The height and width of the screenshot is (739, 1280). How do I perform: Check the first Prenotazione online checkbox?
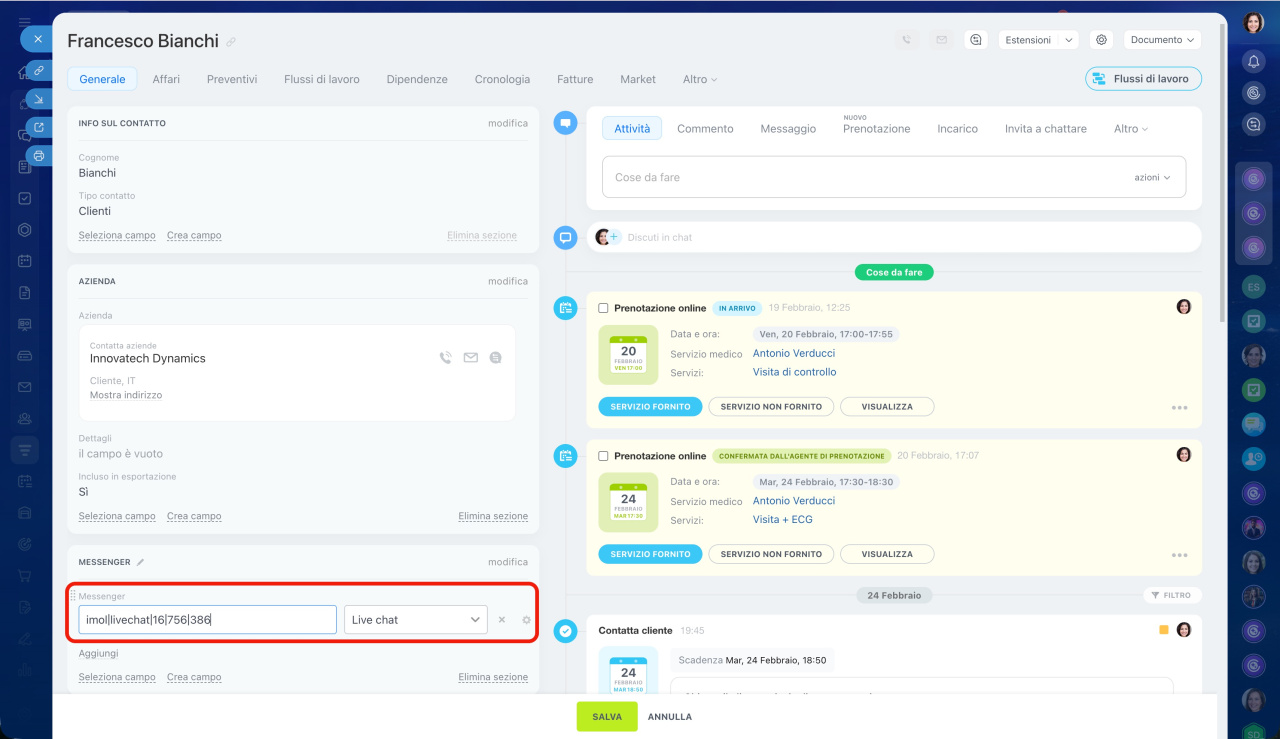(603, 308)
